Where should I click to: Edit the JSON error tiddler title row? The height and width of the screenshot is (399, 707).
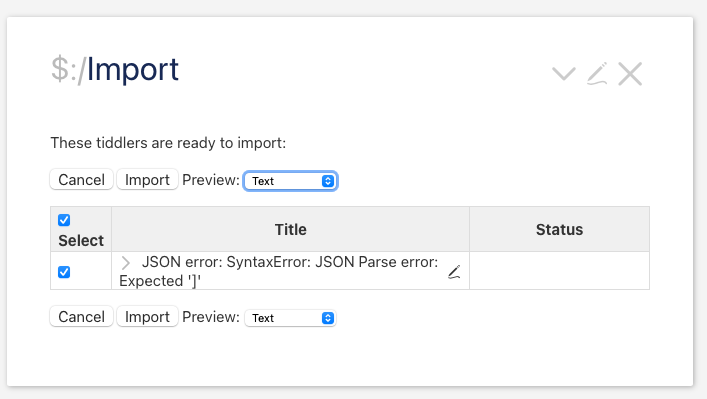point(454,272)
